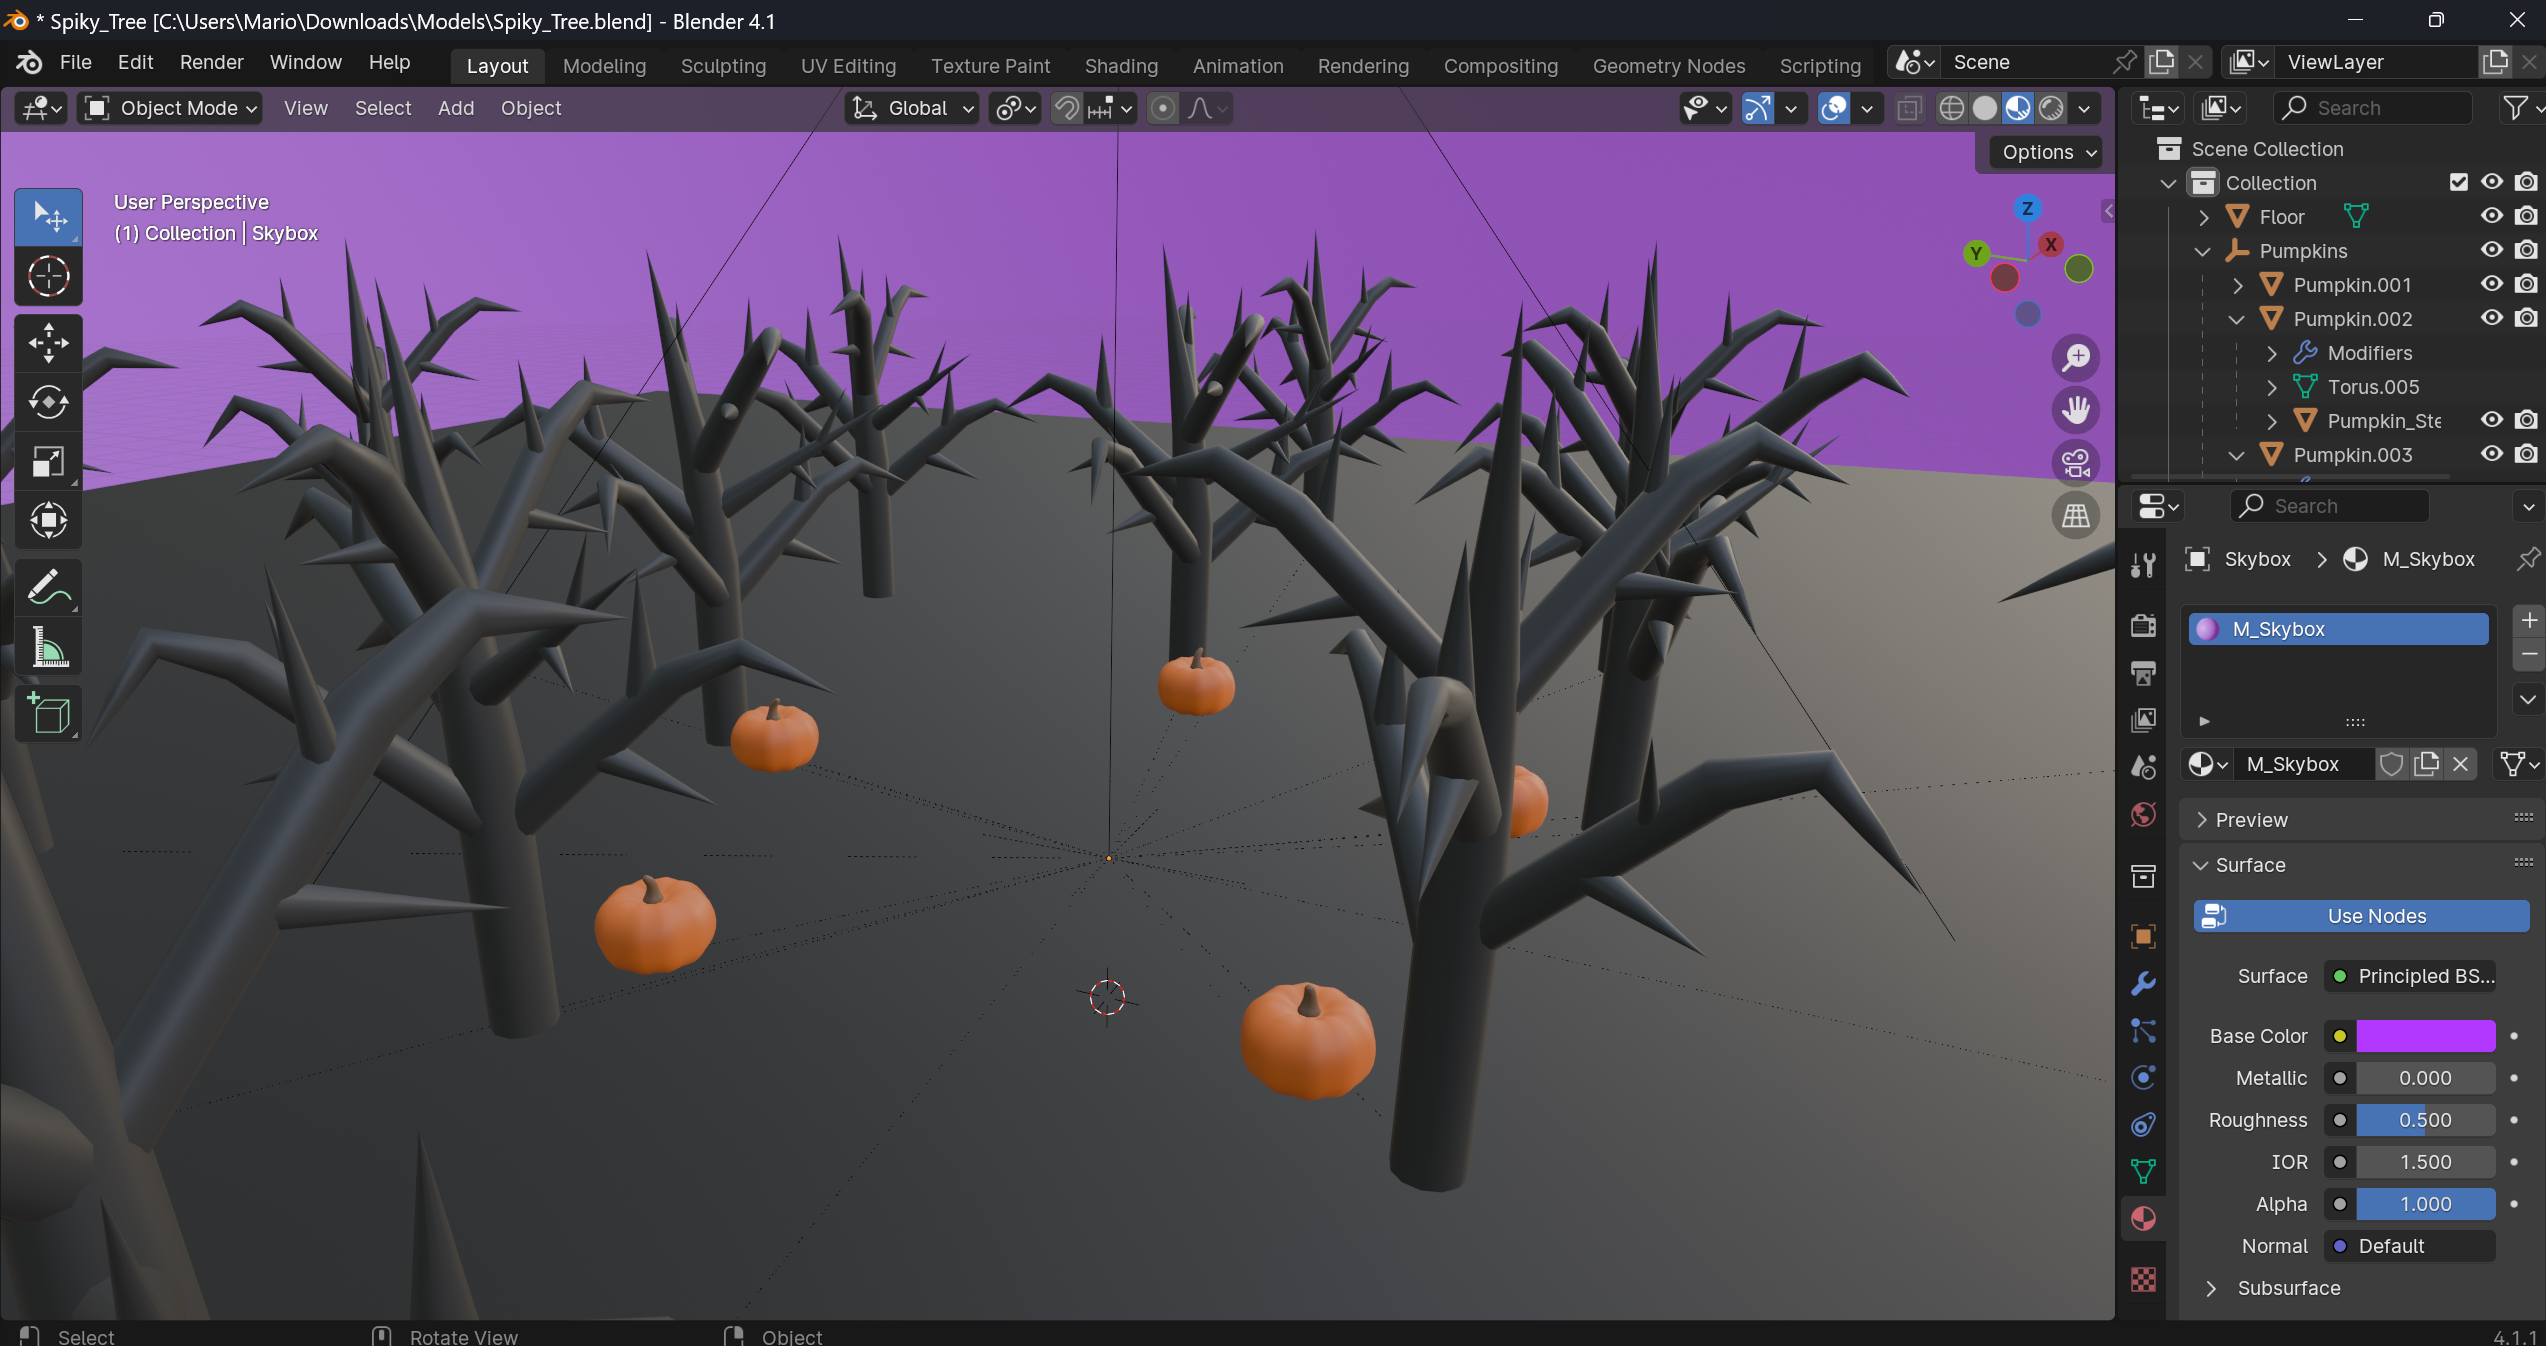2546x1346 pixels.
Task: Switch to wireframe viewport shading
Action: coord(1951,108)
